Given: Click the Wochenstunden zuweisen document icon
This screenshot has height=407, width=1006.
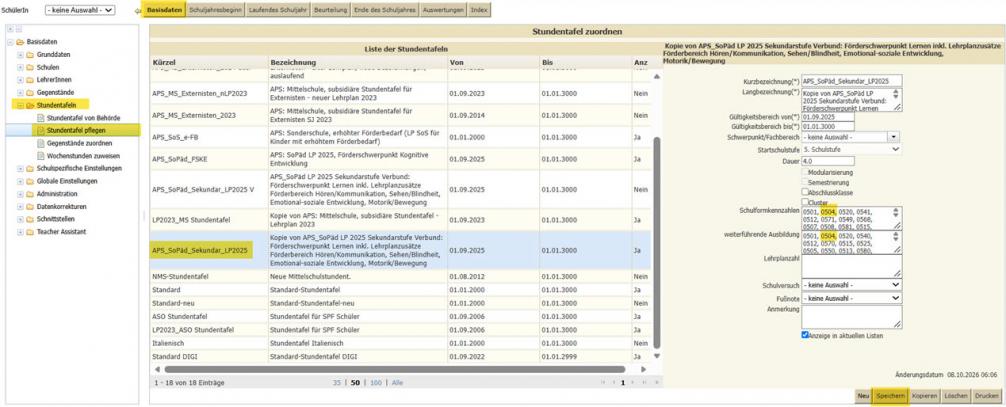Looking at the screenshot, I should [x=40, y=156].
